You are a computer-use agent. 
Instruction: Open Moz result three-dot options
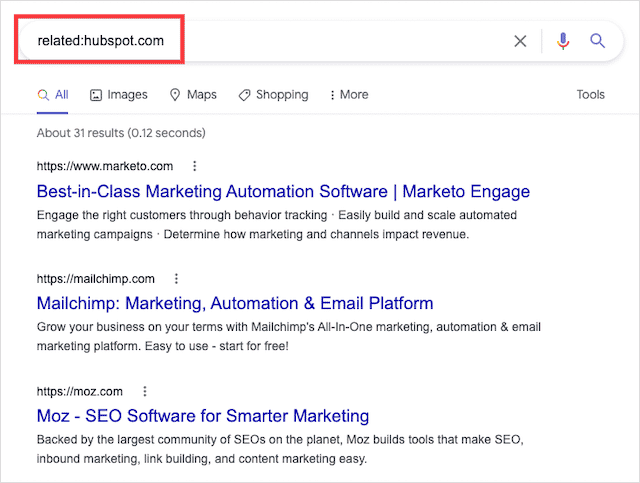(x=144, y=391)
